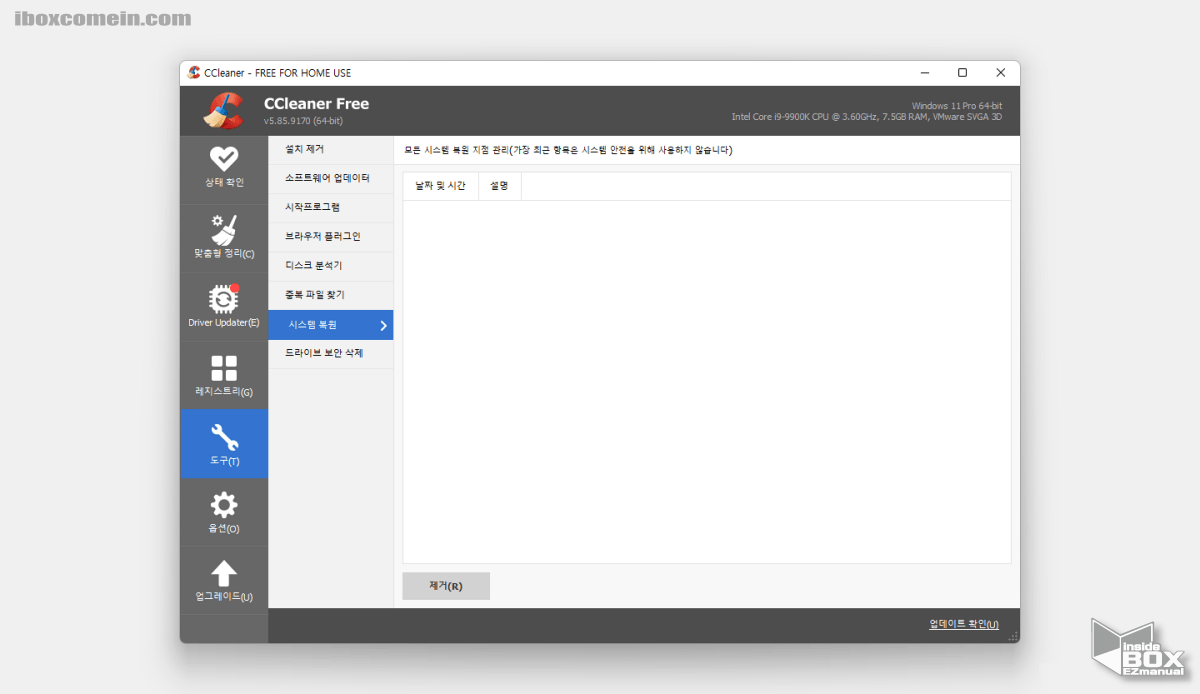
Task: Click the 제거(R) button
Action: [445, 586]
